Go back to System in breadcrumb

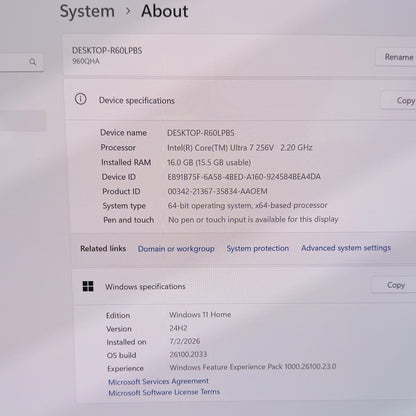(87, 11)
